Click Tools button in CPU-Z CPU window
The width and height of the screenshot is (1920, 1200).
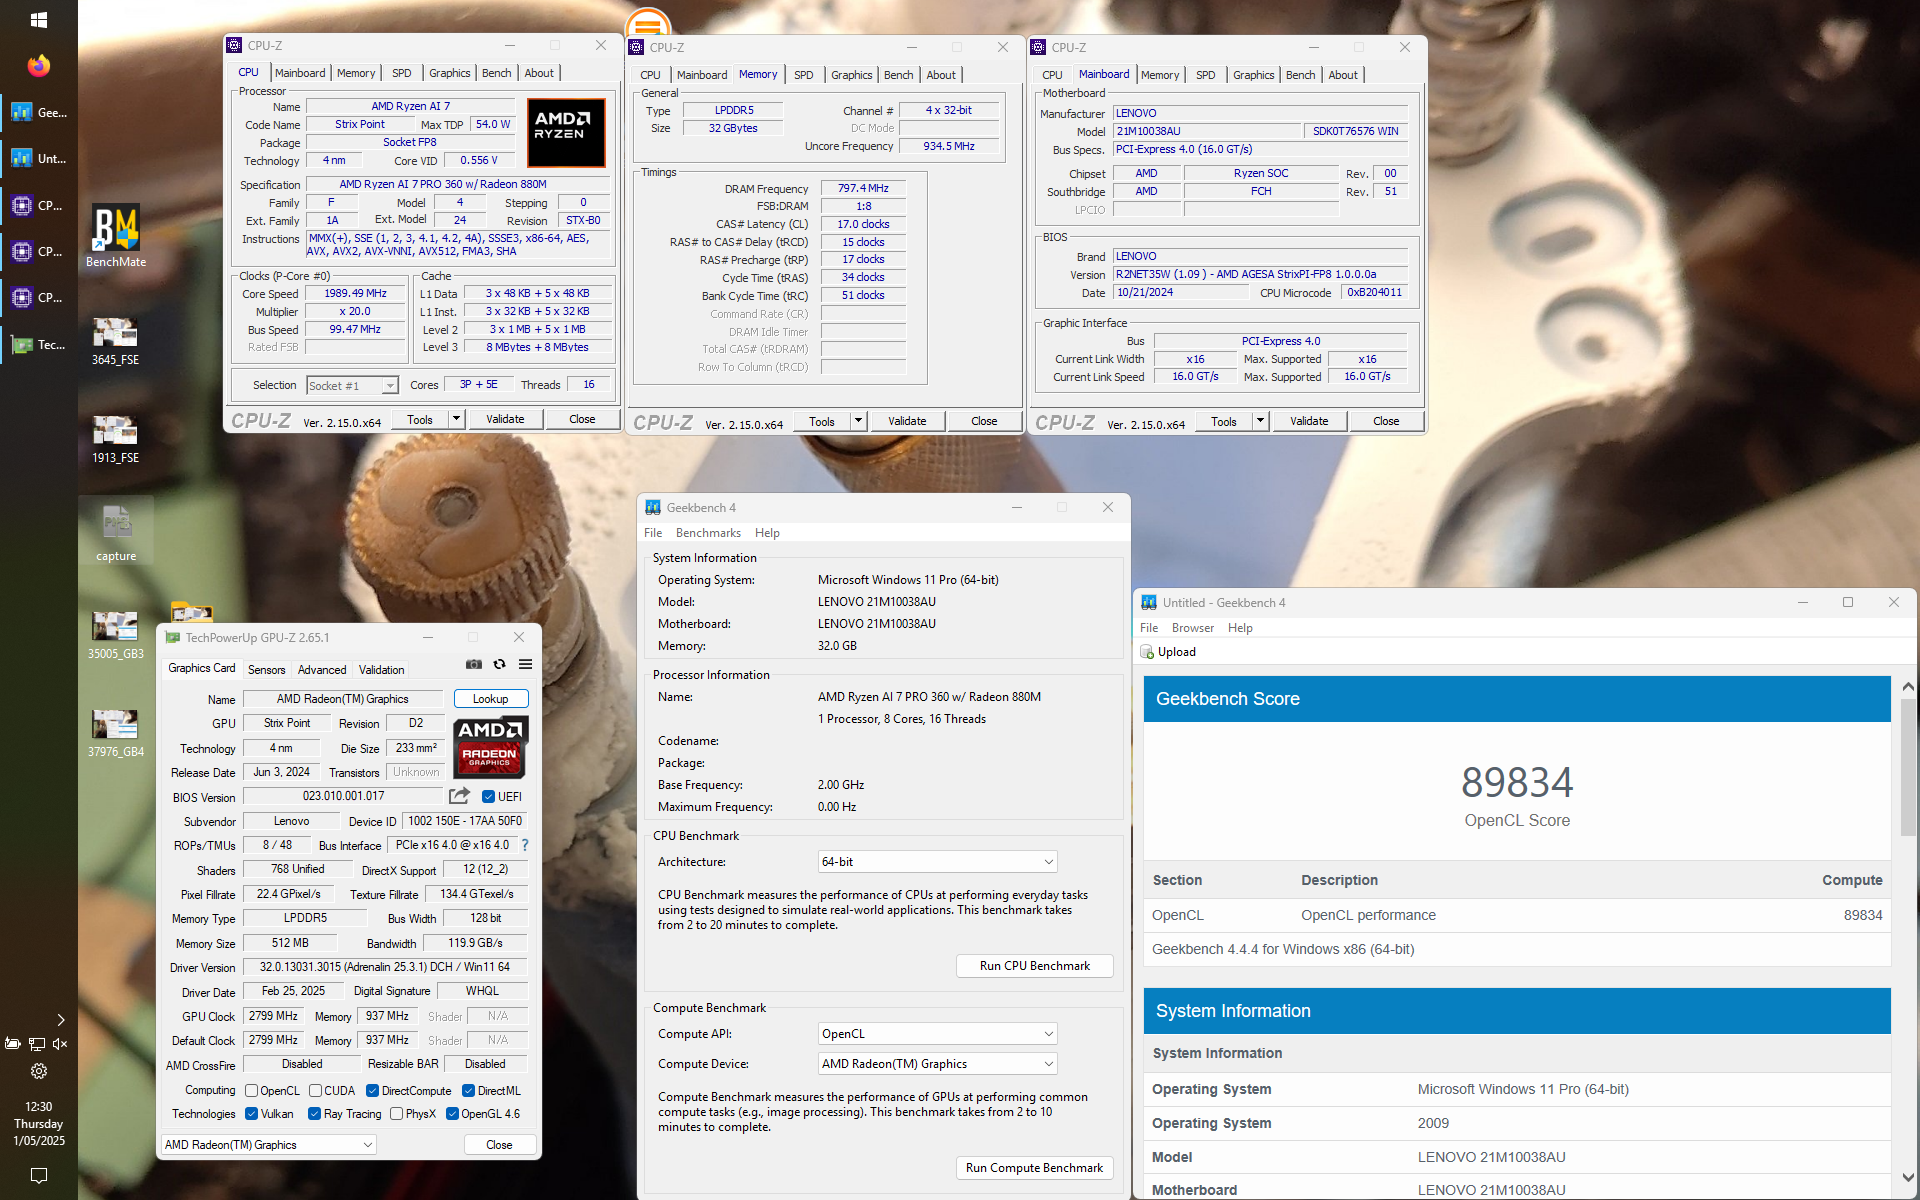(x=420, y=419)
